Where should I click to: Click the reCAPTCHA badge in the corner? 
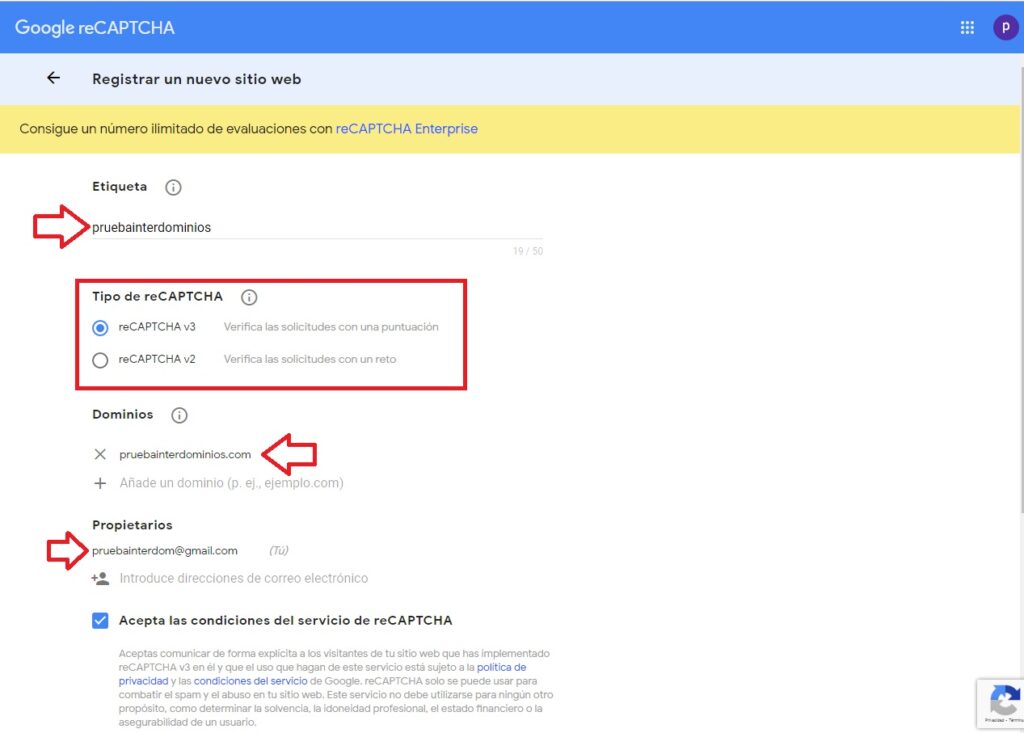(1000, 704)
